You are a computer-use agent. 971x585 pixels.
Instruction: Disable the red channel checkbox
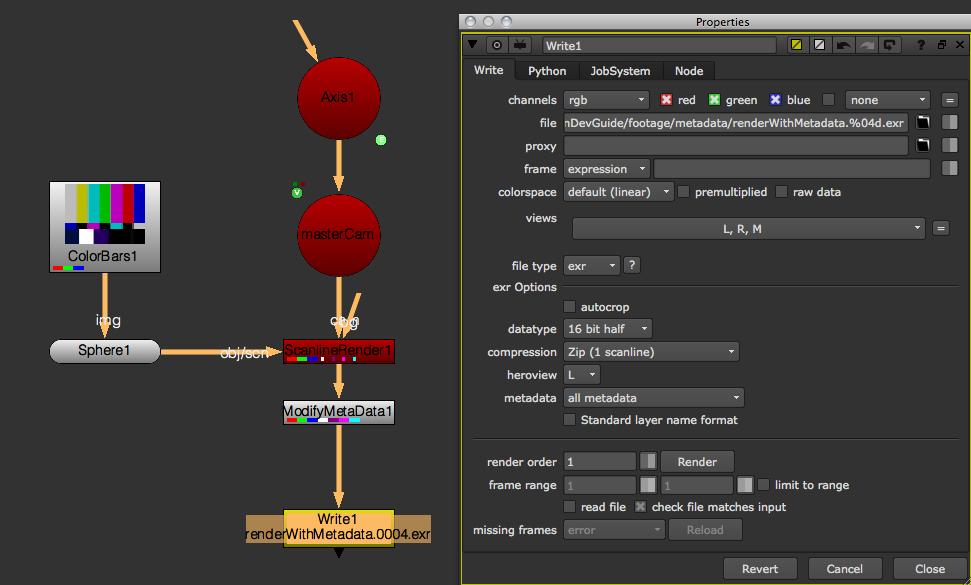[x=667, y=100]
